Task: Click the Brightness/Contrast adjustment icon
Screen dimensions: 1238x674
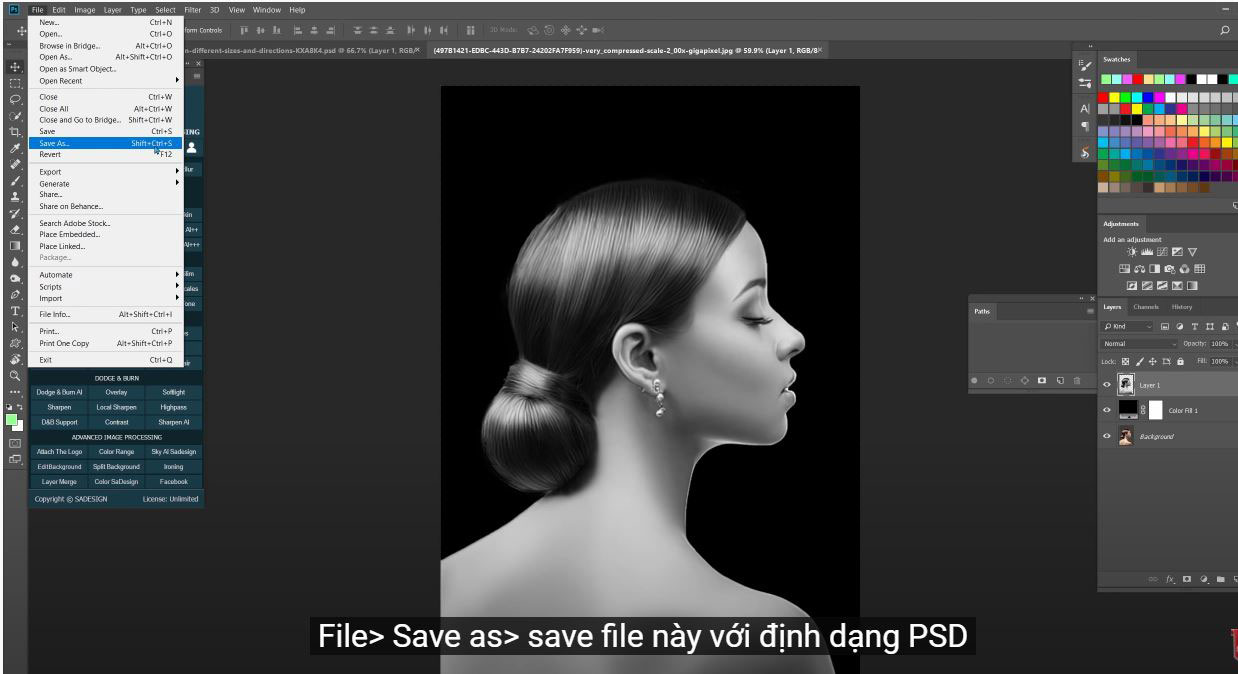Action: click(x=1131, y=252)
